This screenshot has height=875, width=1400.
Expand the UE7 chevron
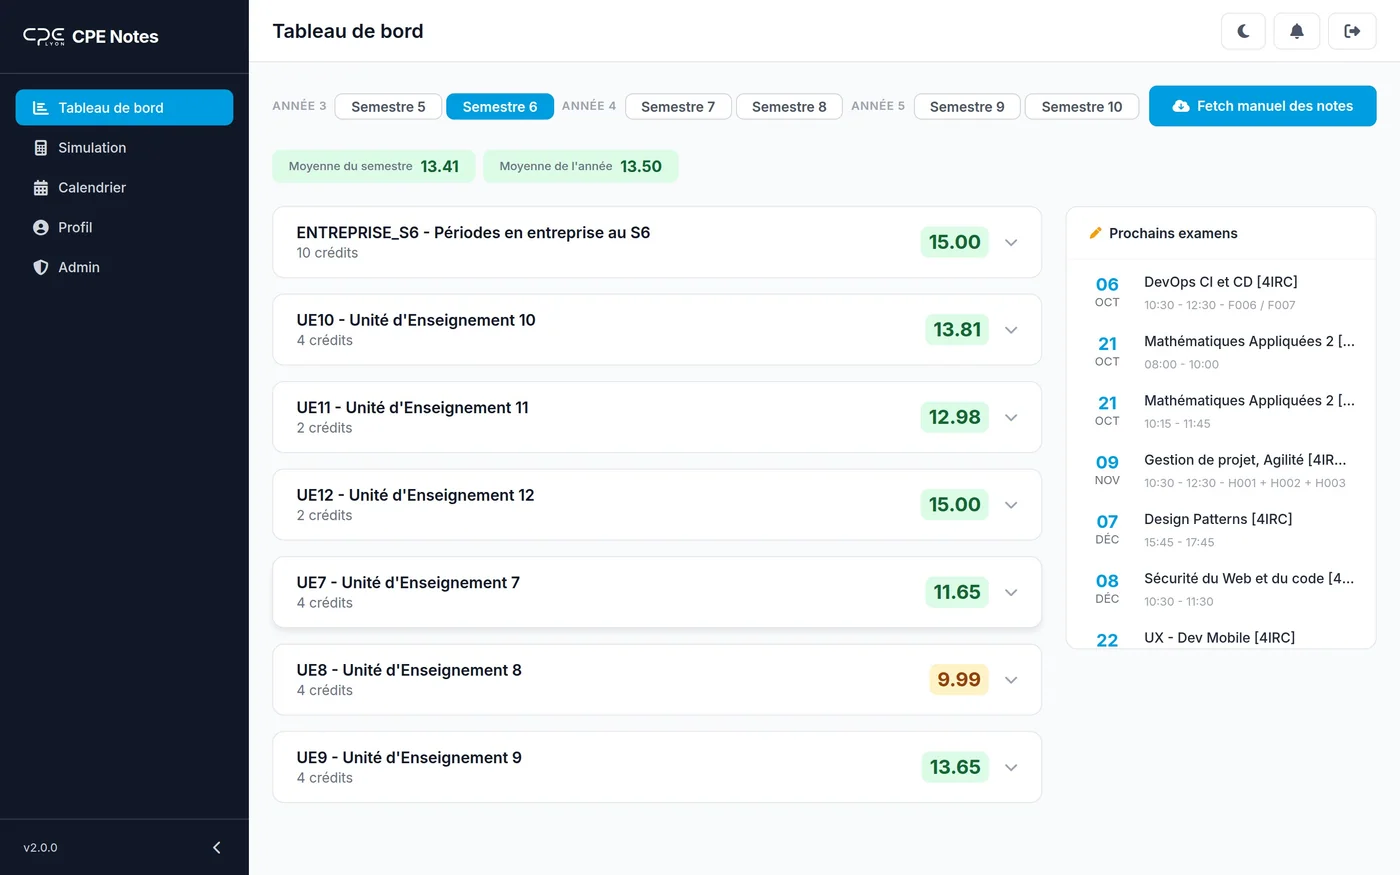[x=1011, y=593]
